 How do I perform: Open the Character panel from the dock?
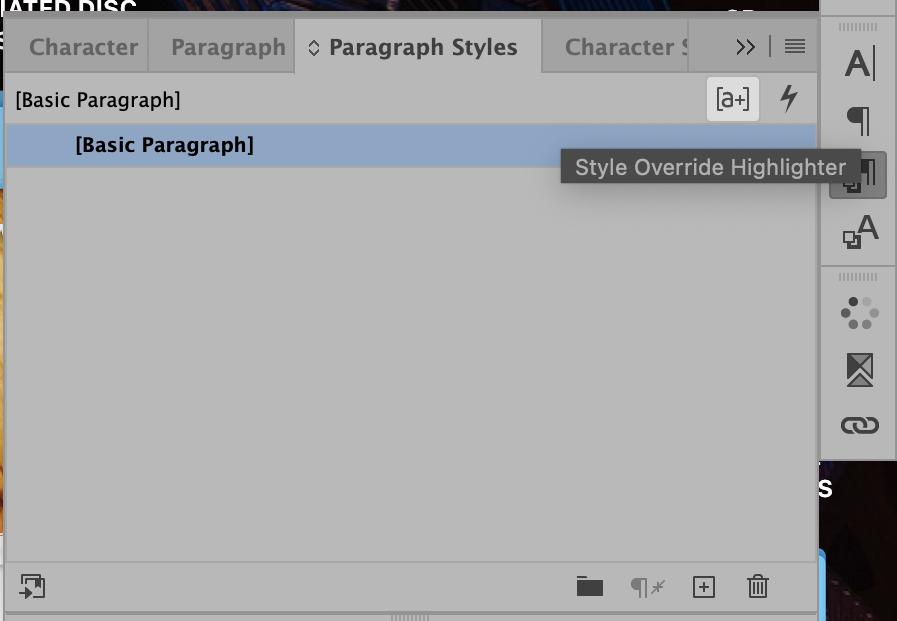pos(857,62)
